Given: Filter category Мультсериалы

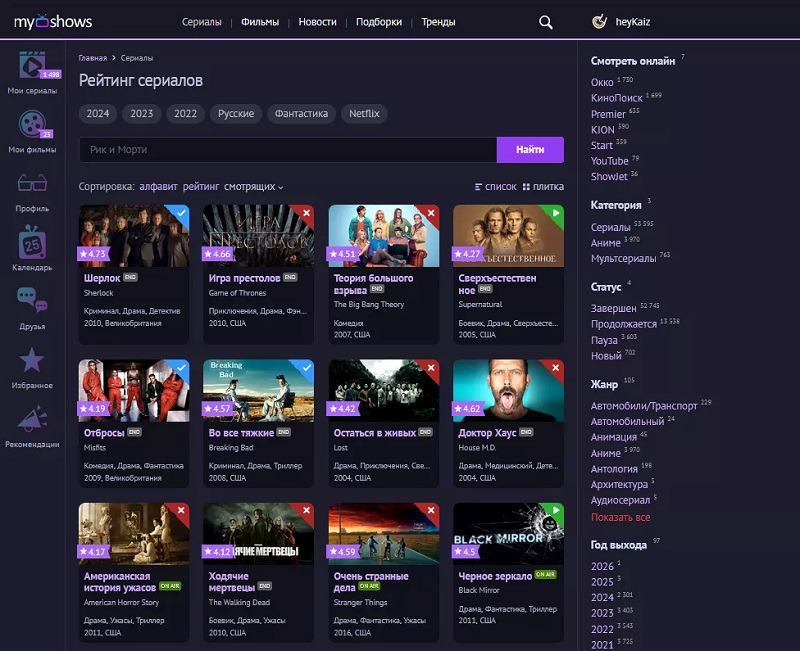Looking at the screenshot, I should click(x=623, y=259).
